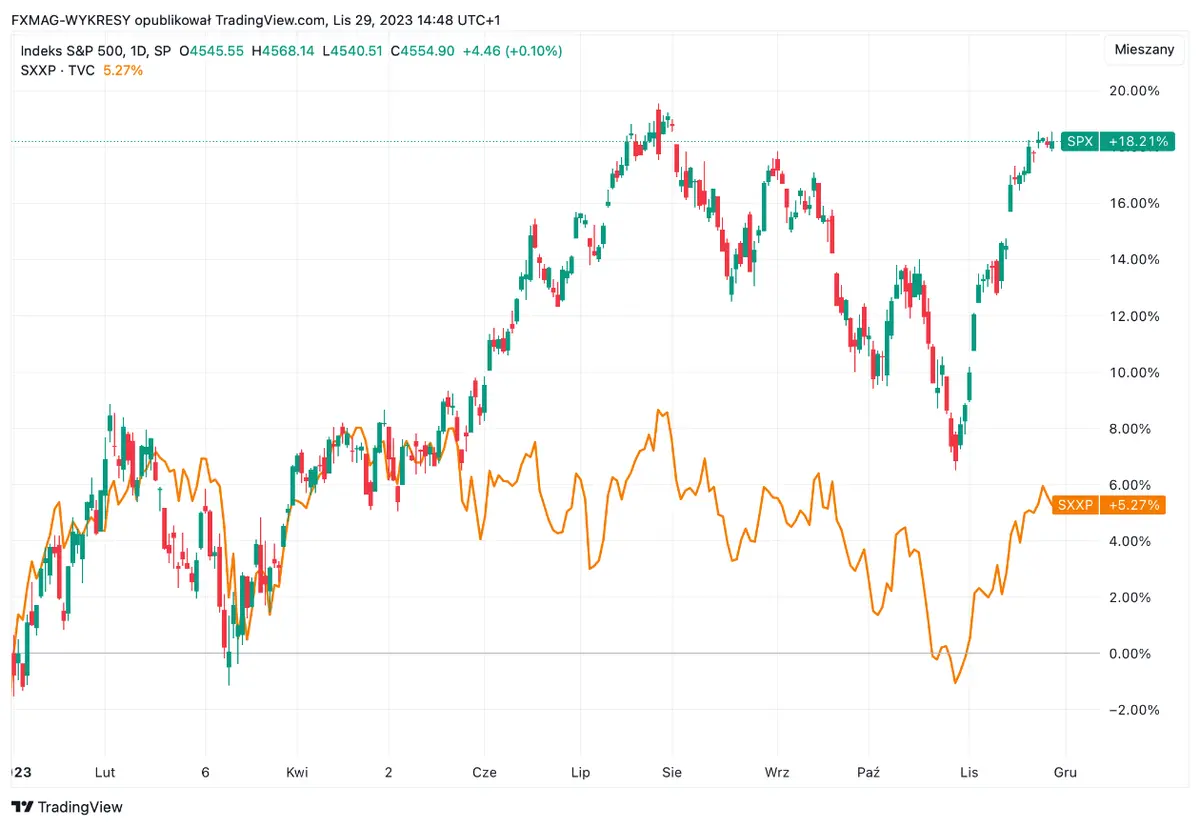The image size is (1200, 827).
Task: Click the TradingView logo icon
Action: (22, 807)
